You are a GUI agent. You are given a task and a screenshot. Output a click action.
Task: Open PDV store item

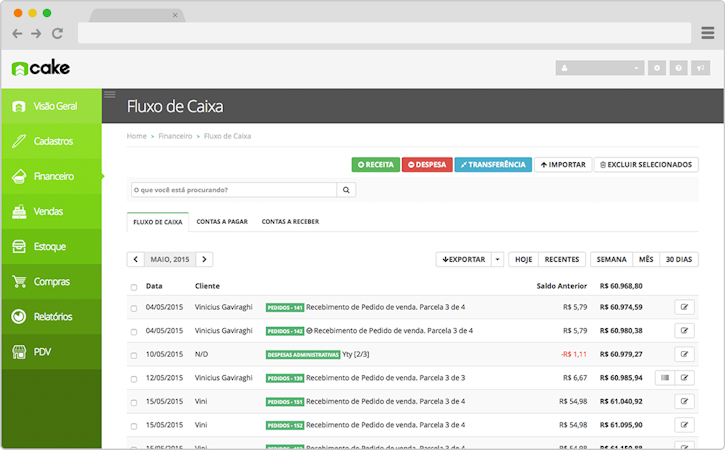click(51, 352)
